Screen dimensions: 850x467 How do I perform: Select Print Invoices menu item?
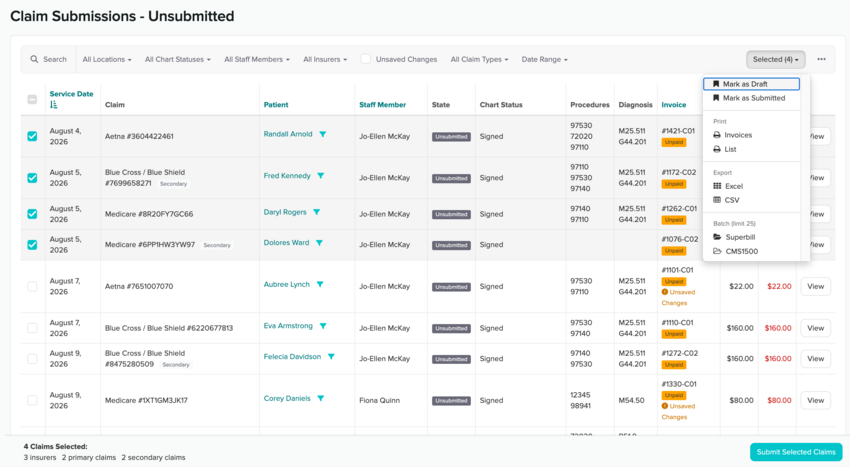coord(751,135)
